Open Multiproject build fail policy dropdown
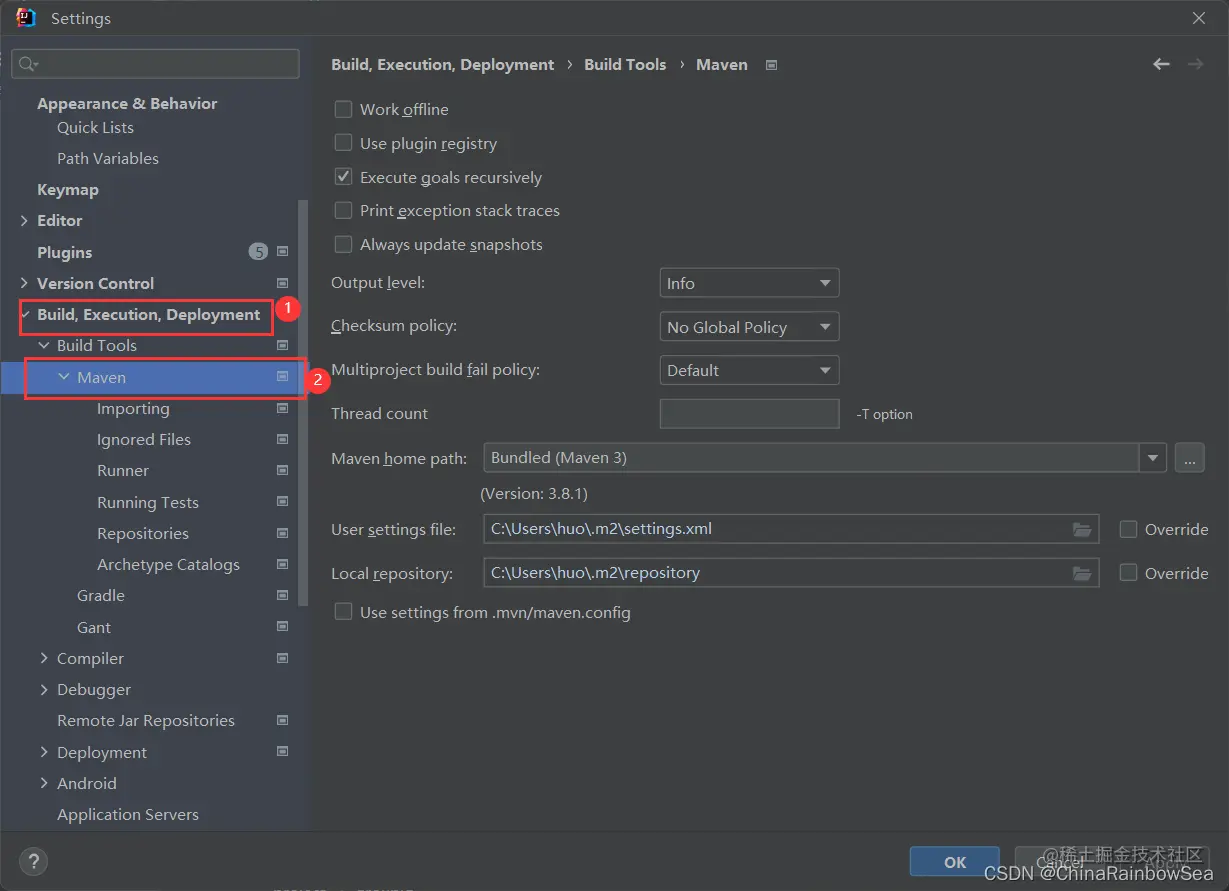1229x891 pixels. (749, 370)
